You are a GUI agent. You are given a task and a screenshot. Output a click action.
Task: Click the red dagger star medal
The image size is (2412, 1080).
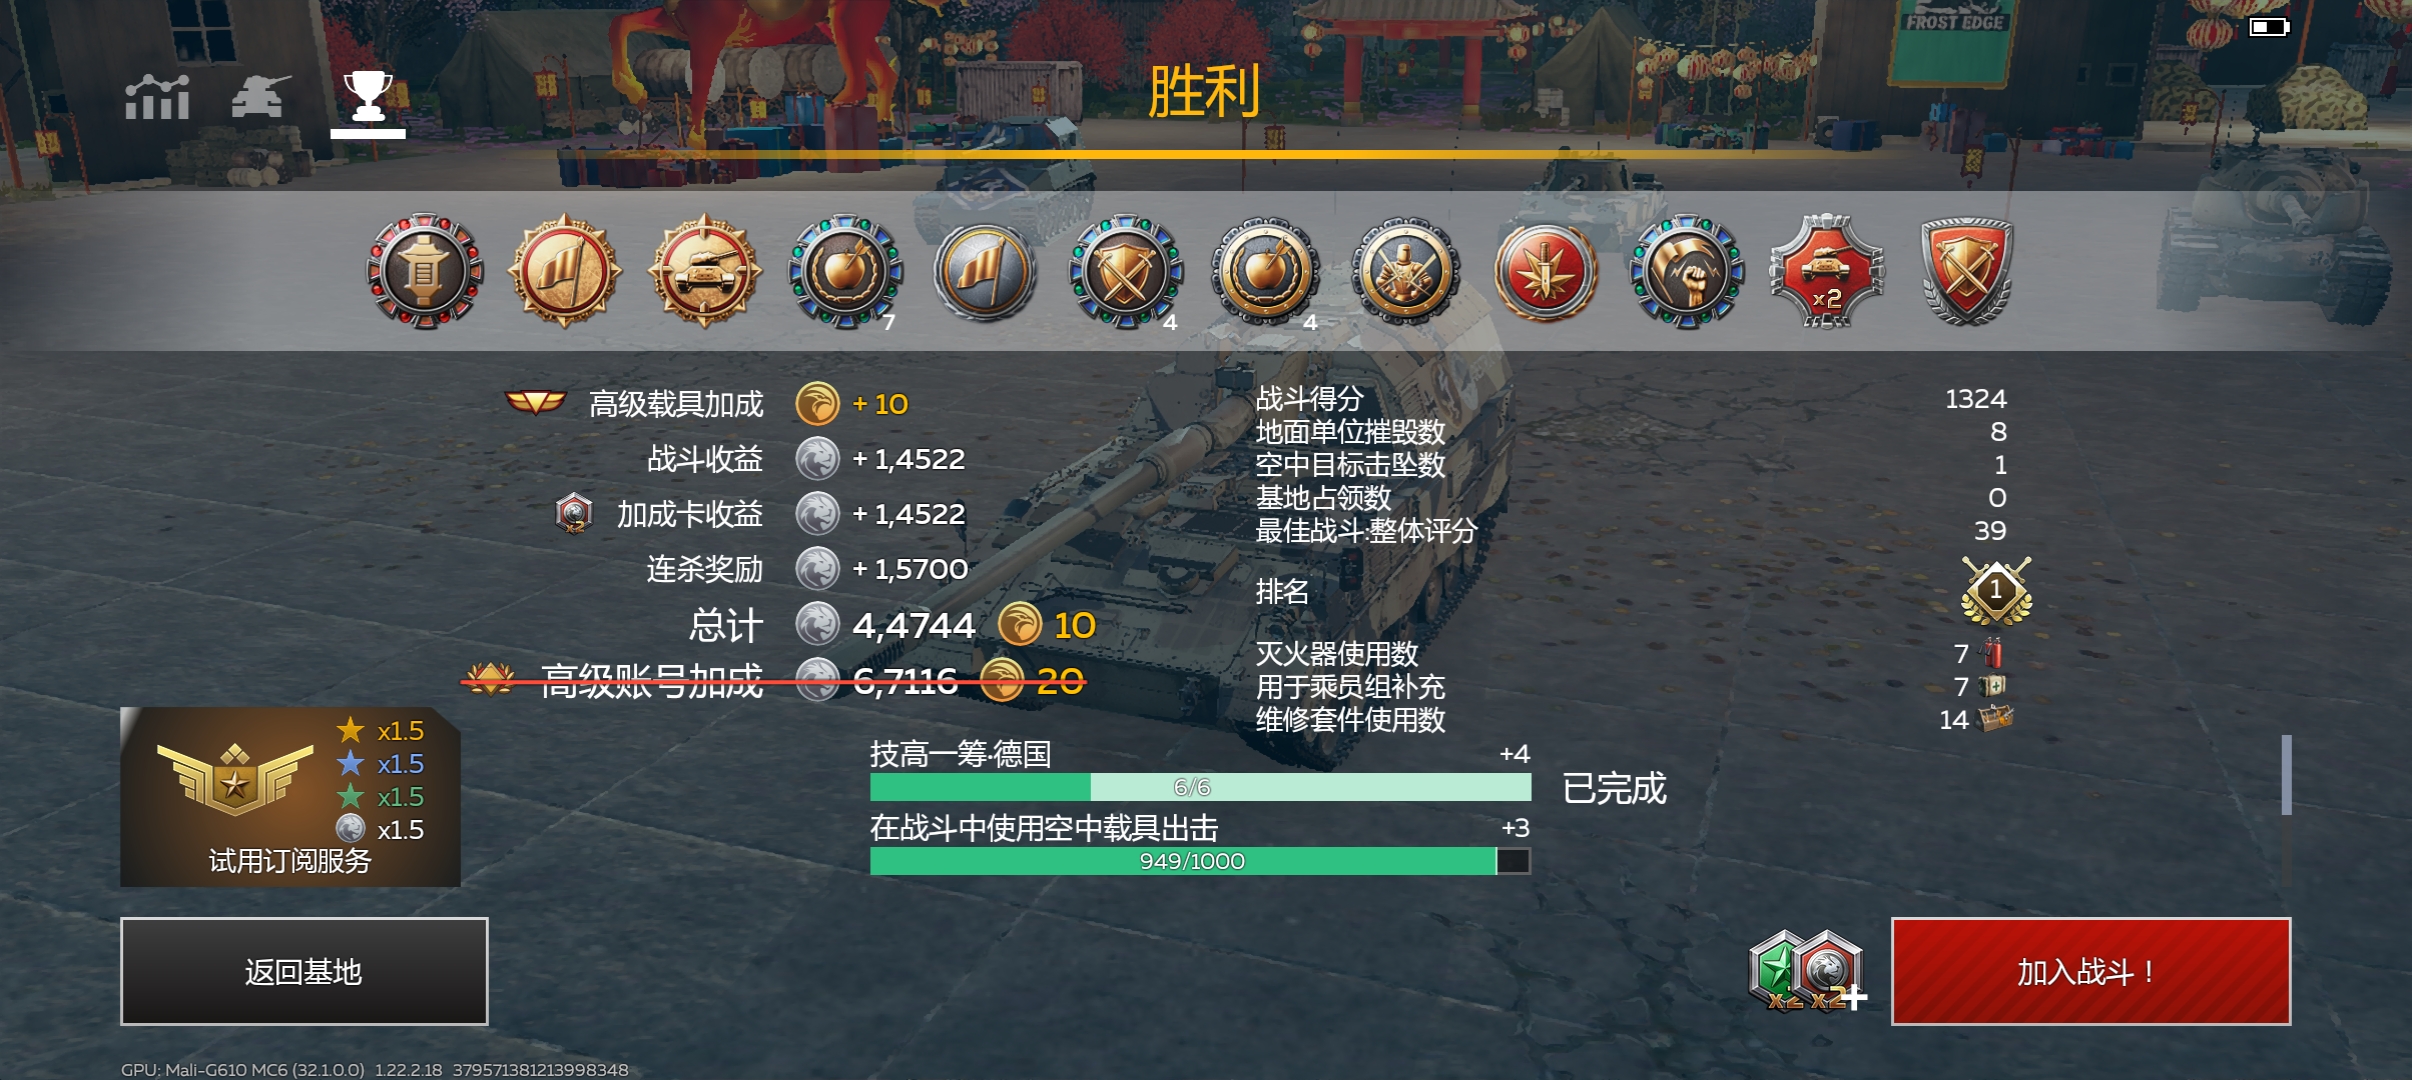(1547, 271)
